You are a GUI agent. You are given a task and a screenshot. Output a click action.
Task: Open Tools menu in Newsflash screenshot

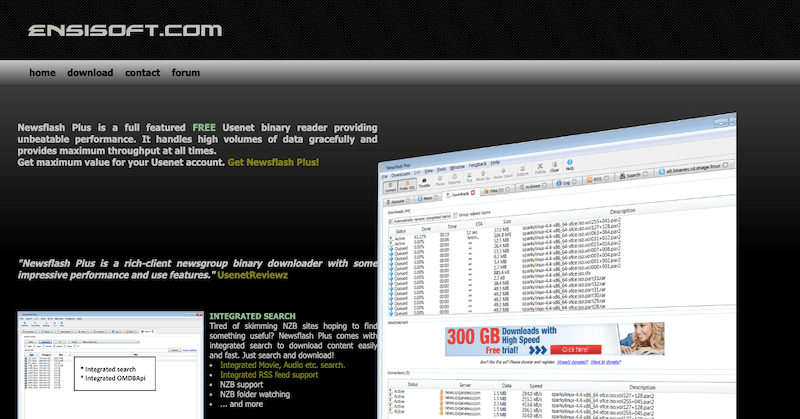coord(441,169)
